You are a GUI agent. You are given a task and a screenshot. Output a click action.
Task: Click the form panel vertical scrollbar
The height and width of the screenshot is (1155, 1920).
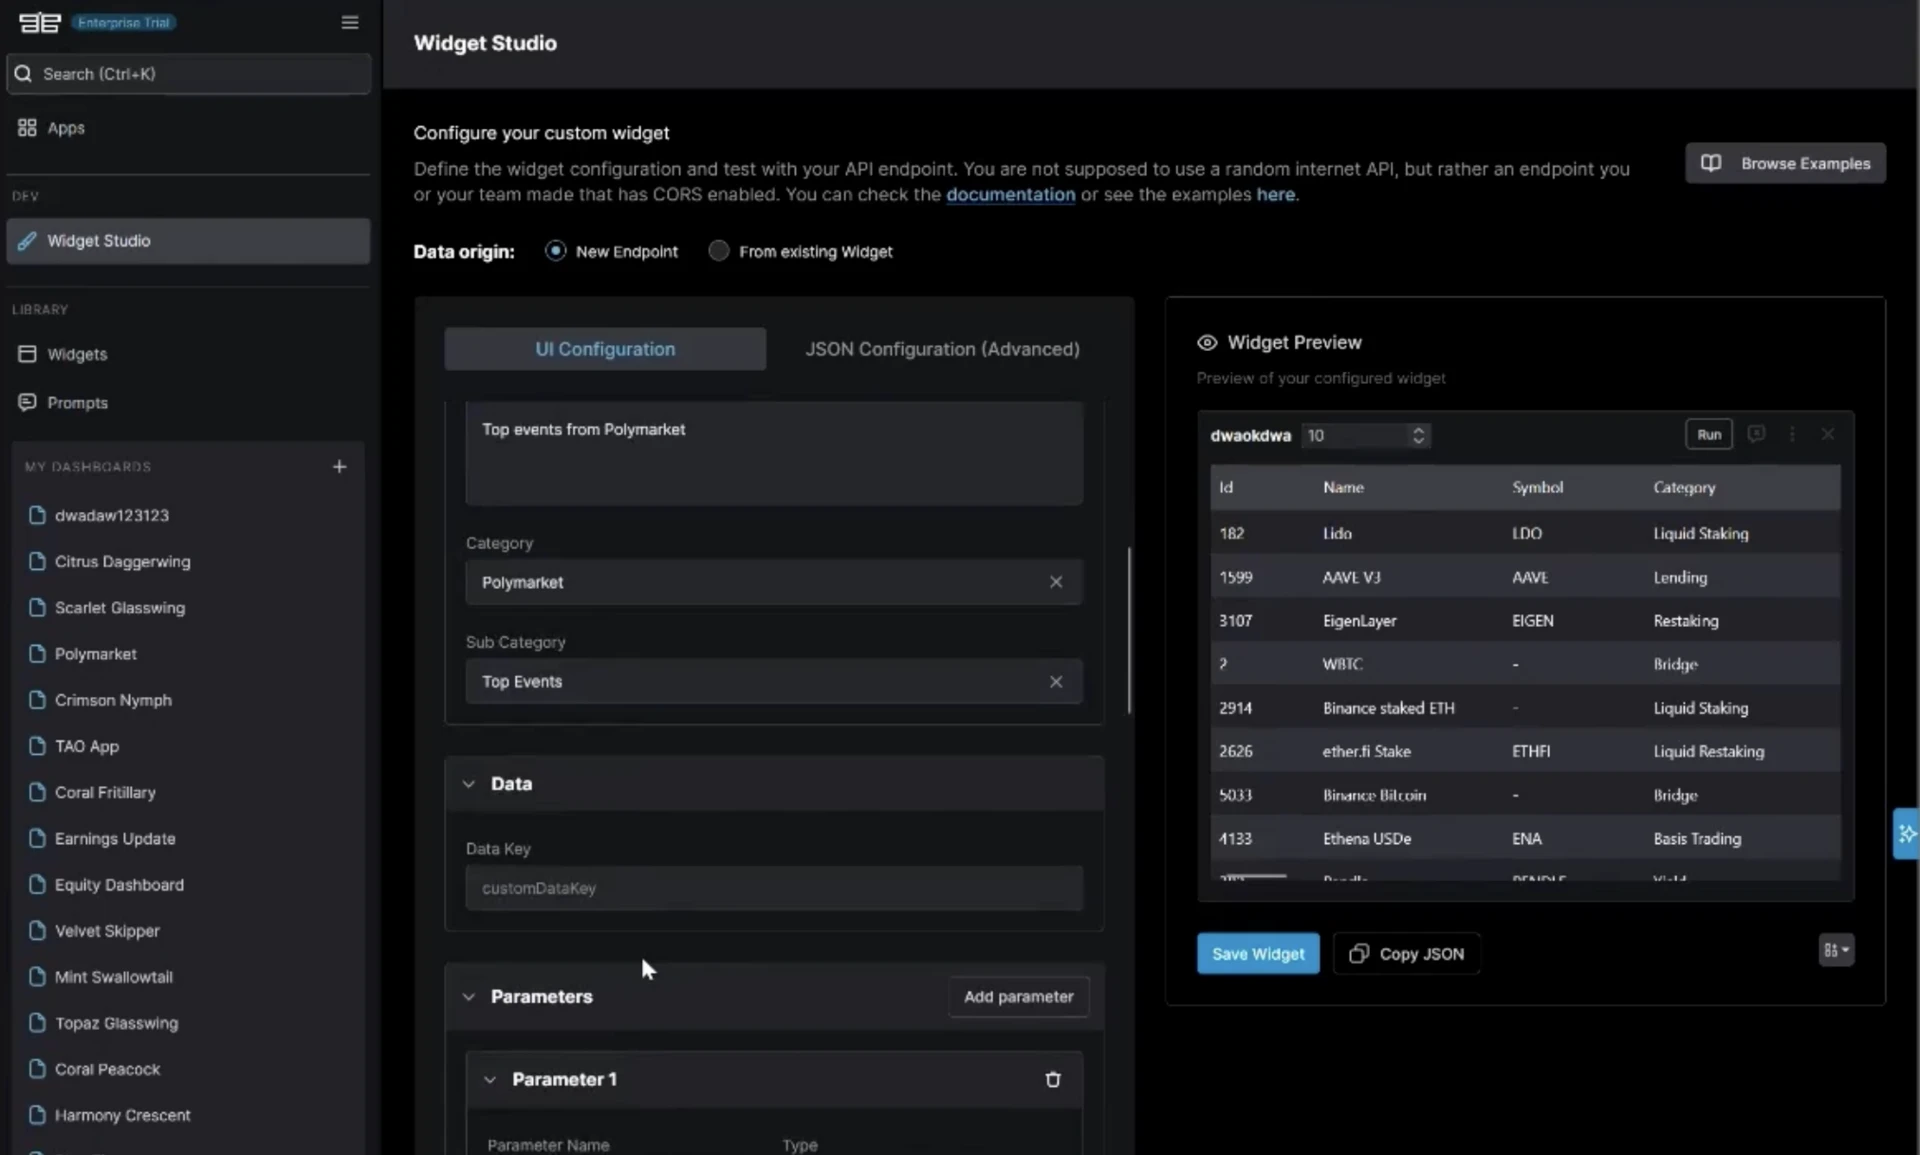point(1129,630)
